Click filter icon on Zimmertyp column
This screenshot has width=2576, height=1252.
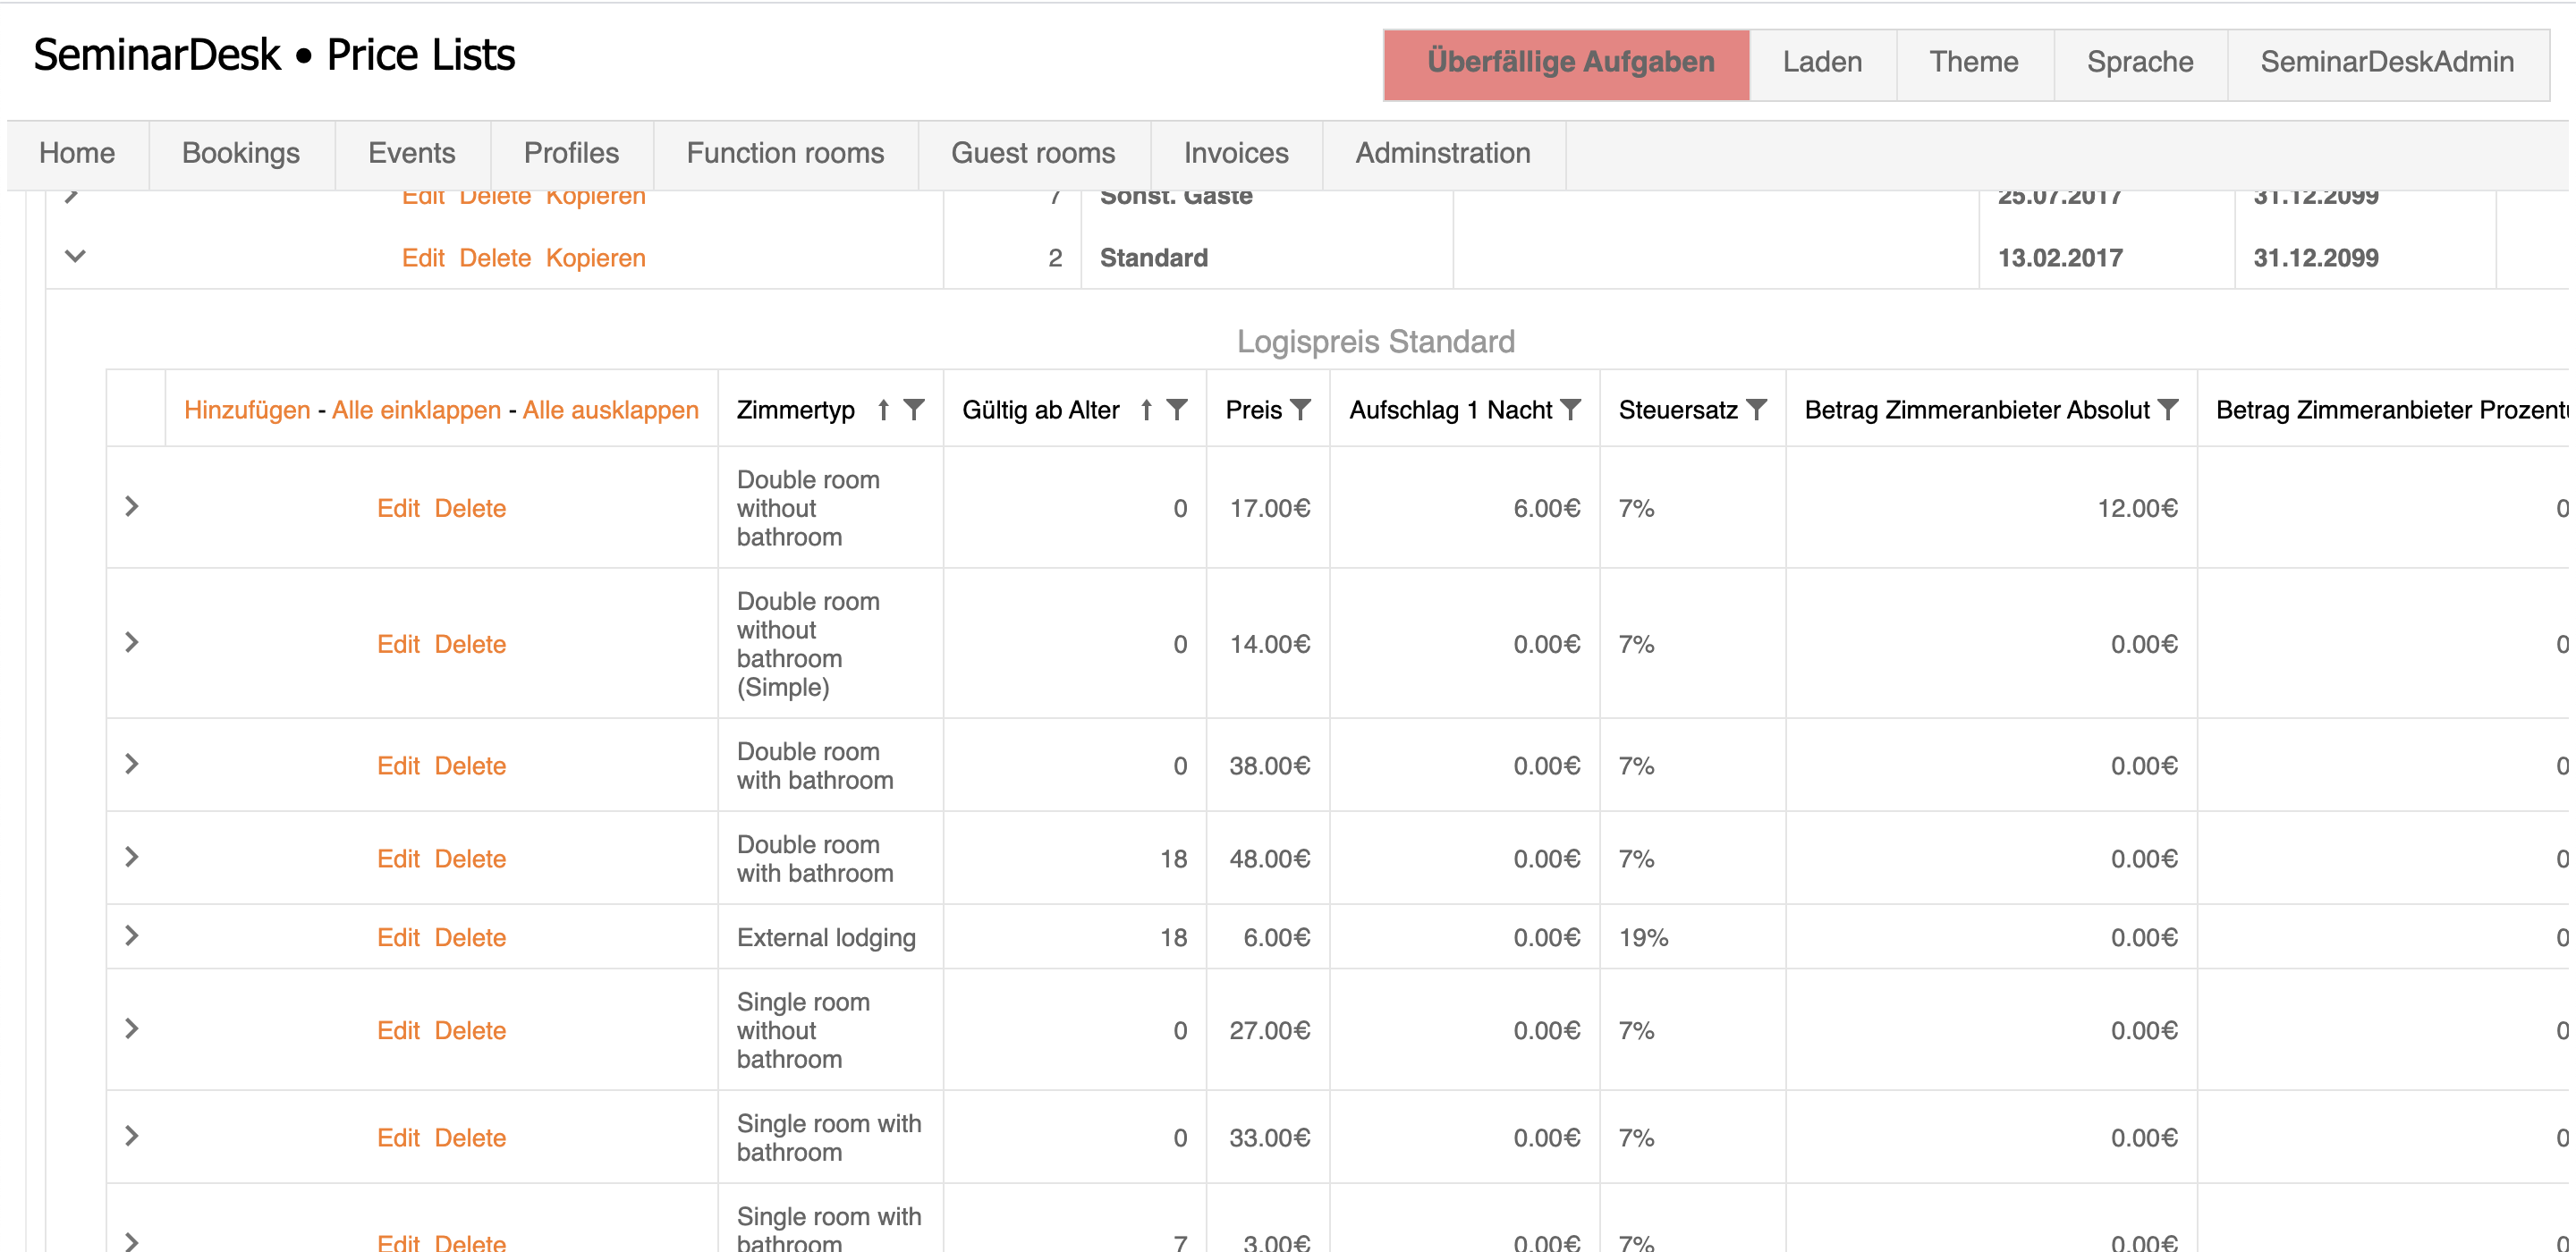[x=914, y=410]
